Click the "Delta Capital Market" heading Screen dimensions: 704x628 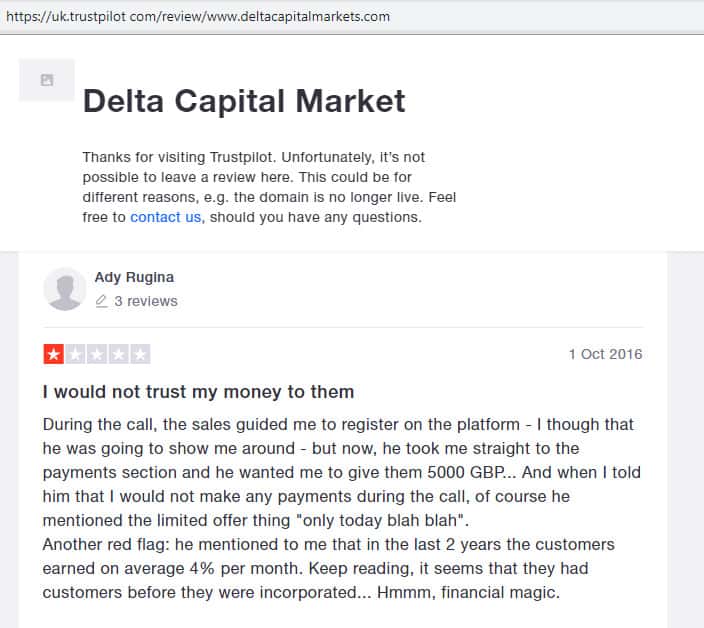(x=244, y=101)
